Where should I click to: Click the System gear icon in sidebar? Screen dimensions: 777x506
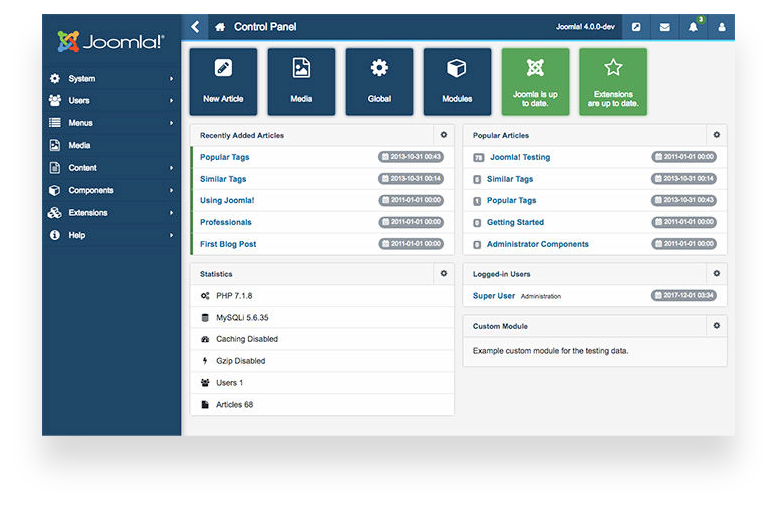[x=55, y=78]
